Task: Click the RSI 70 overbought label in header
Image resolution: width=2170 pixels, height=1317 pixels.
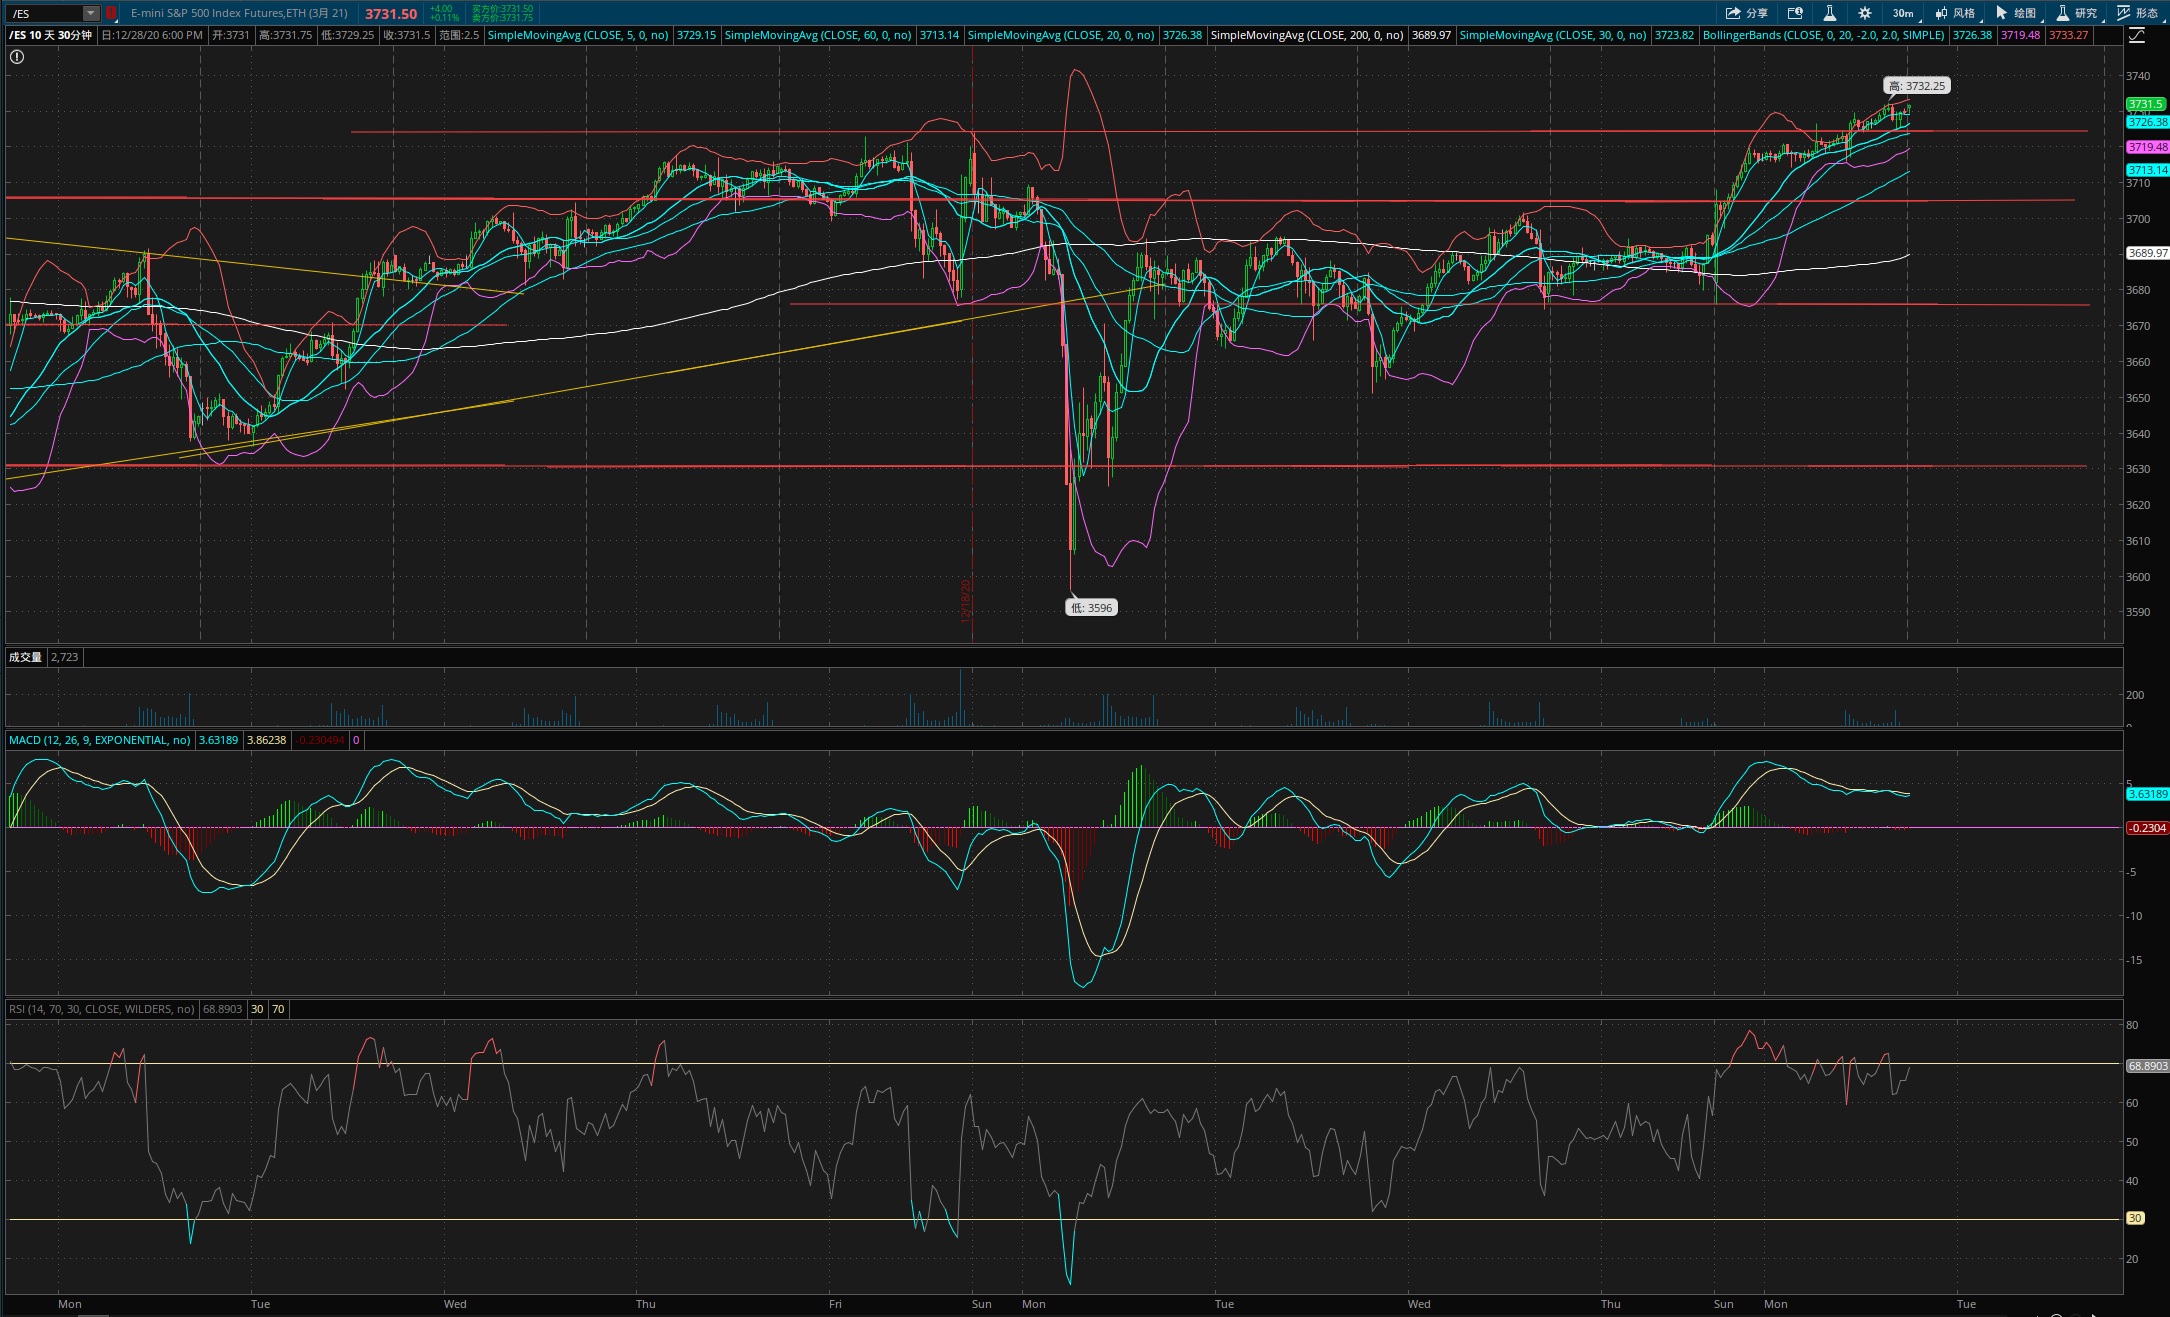Action: [278, 1009]
